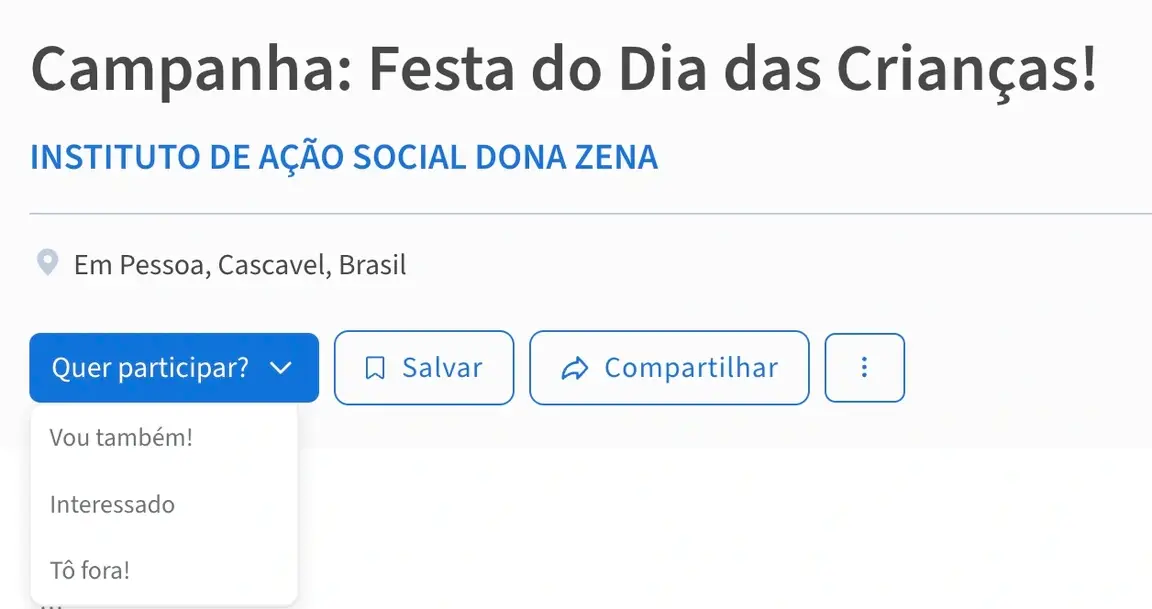The image size is (1152, 609).
Task: Click the share arrow icon
Action: 575,368
